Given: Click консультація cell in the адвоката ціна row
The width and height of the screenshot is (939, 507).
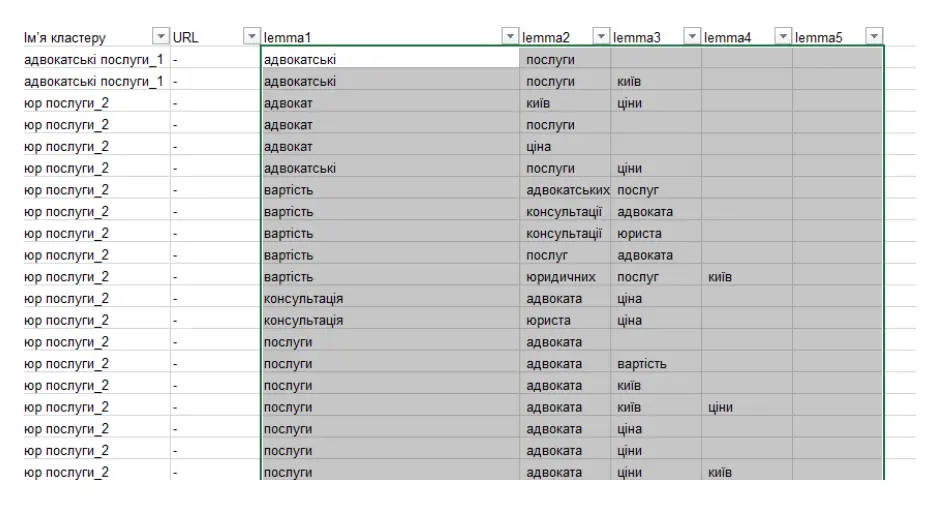Looking at the screenshot, I should 390,299.
